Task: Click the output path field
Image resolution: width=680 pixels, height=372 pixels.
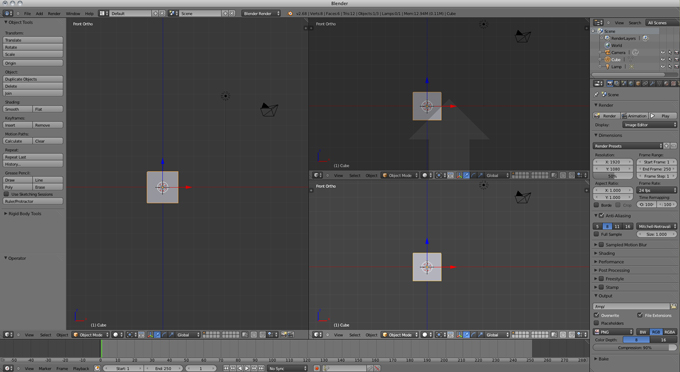Action: point(631,306)
